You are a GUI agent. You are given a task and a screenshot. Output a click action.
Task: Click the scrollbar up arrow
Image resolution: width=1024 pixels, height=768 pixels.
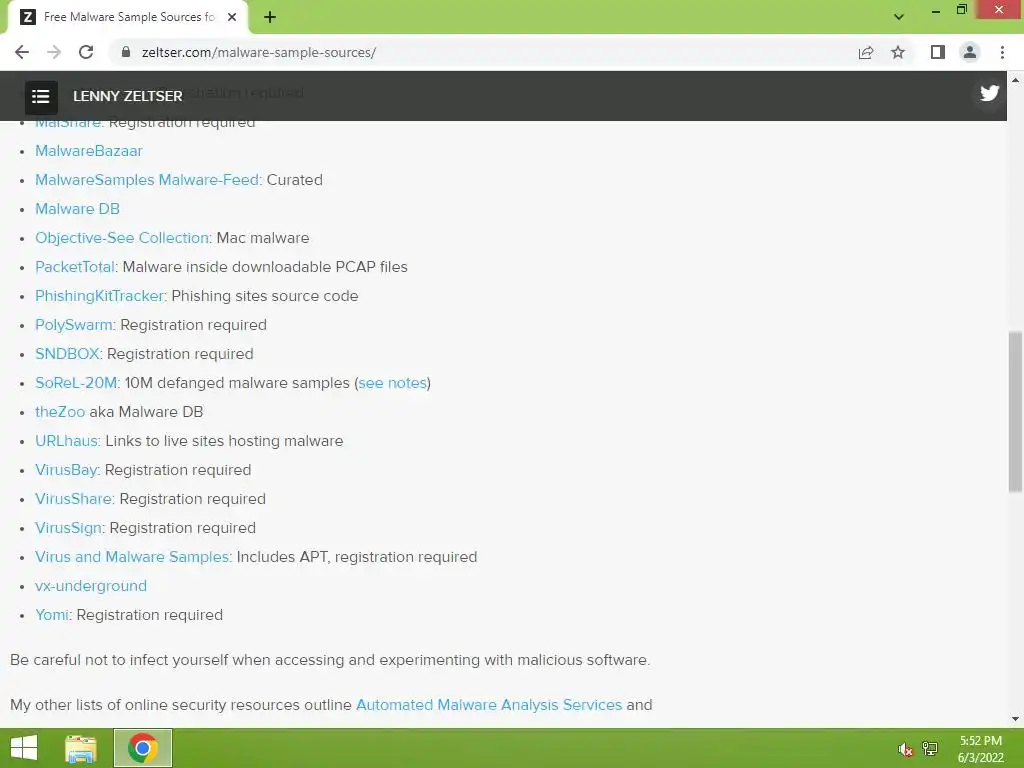click(1015, 80)
